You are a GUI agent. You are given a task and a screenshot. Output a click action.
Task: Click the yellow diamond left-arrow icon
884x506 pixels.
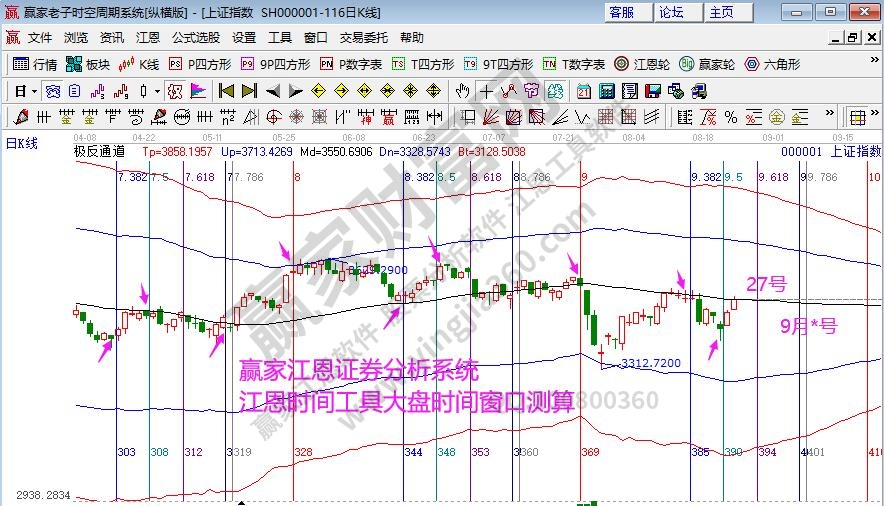tap(319, 91)
